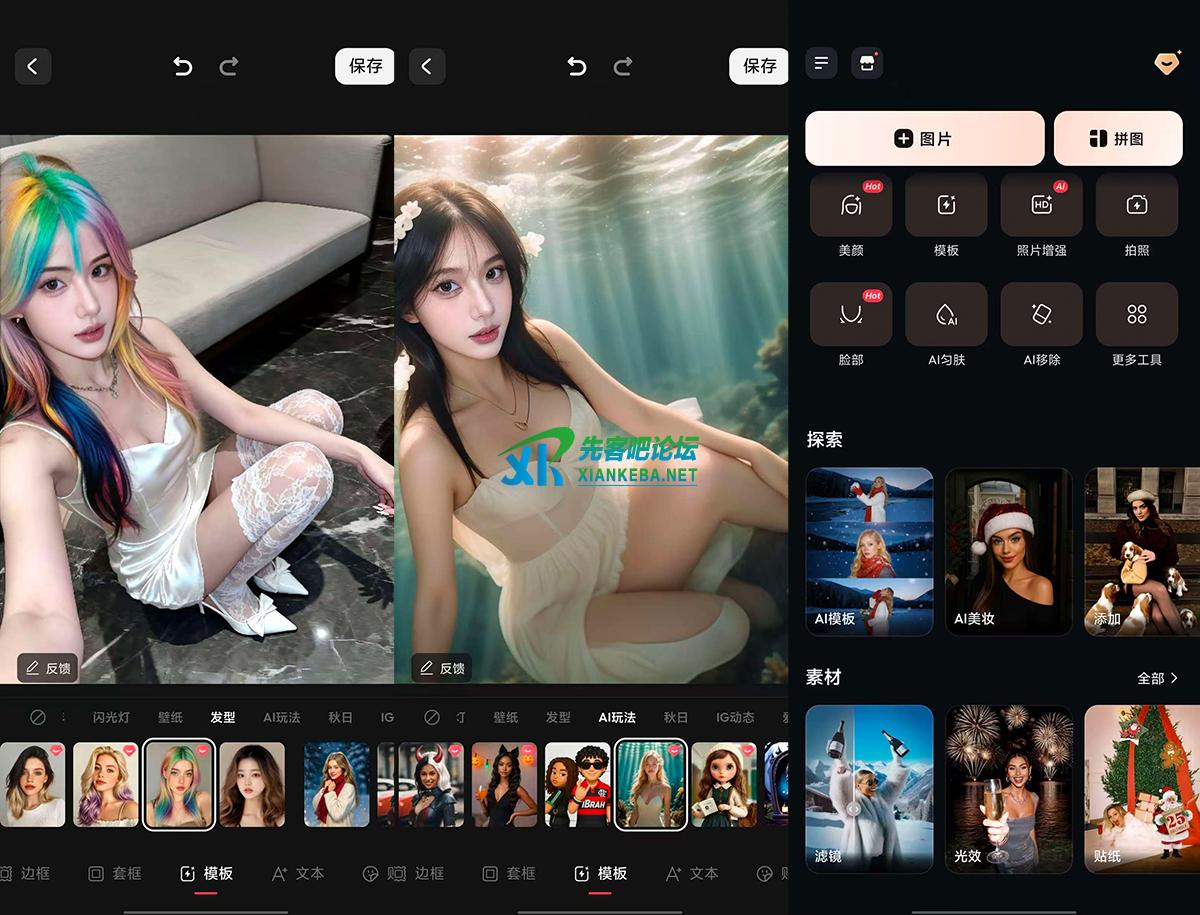Open 更多工具 more tools grid
This screenshot has height=915, width=1200.
coord(1136,314)
